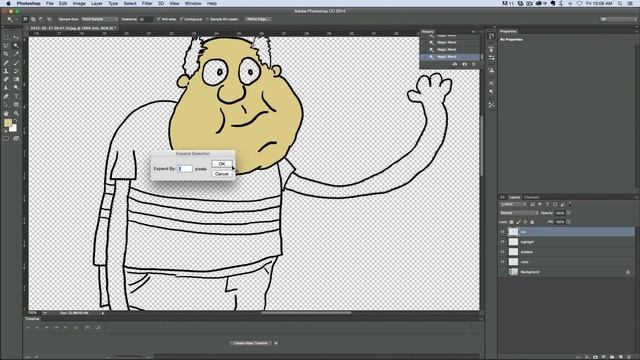640x360 pixels.
Task: Open the workspace switcher dropdown
Action: 618,19
